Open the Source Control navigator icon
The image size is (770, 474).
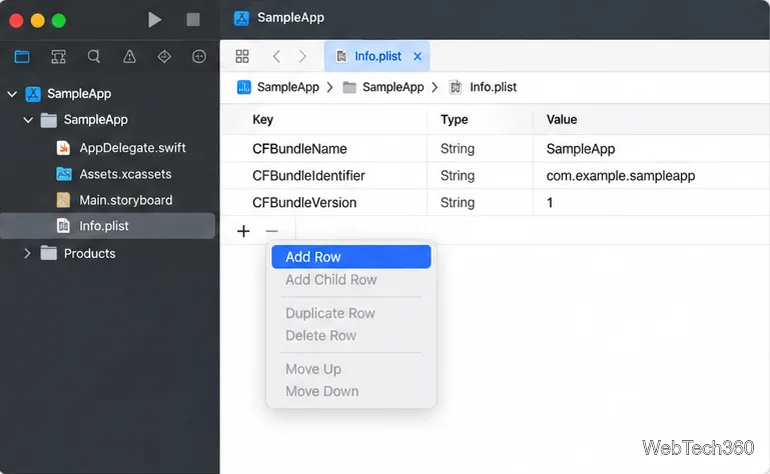click(58, 57)
